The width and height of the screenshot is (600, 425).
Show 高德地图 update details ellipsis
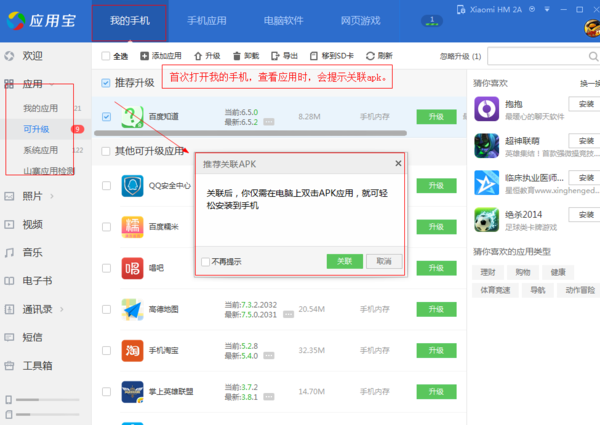coord(288,314)
